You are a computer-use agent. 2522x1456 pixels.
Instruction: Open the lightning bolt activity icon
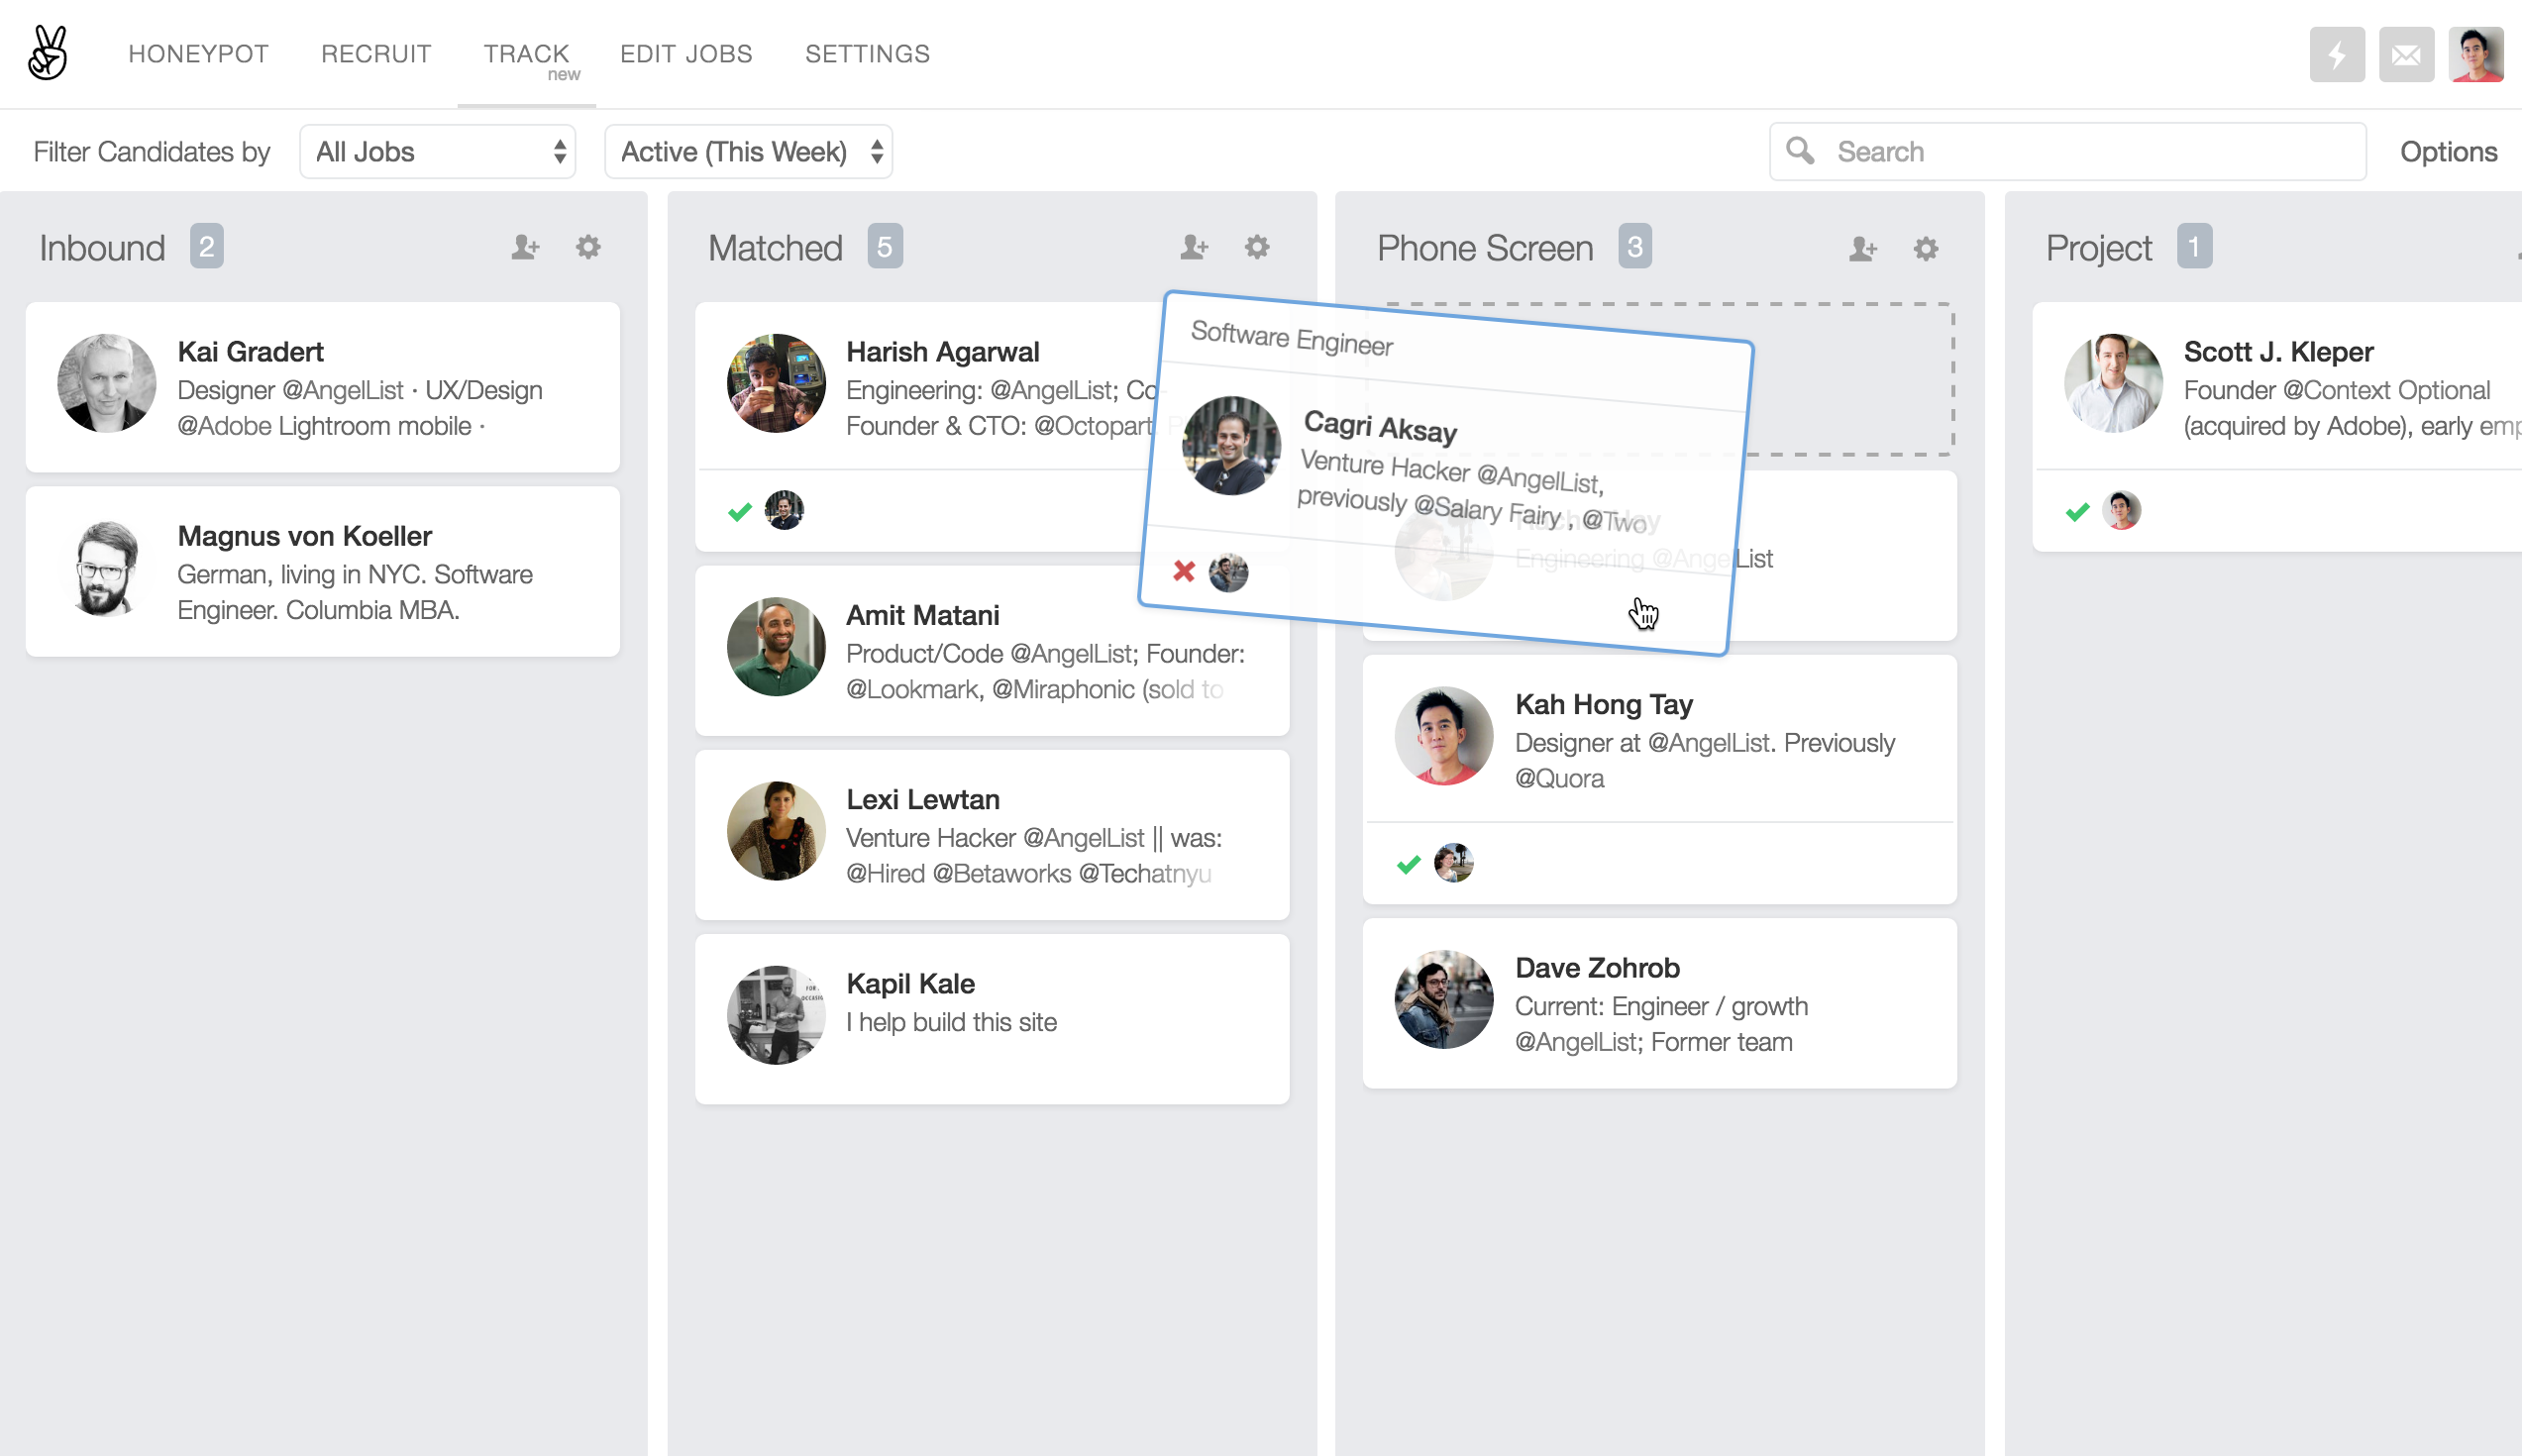[2336, 54]
